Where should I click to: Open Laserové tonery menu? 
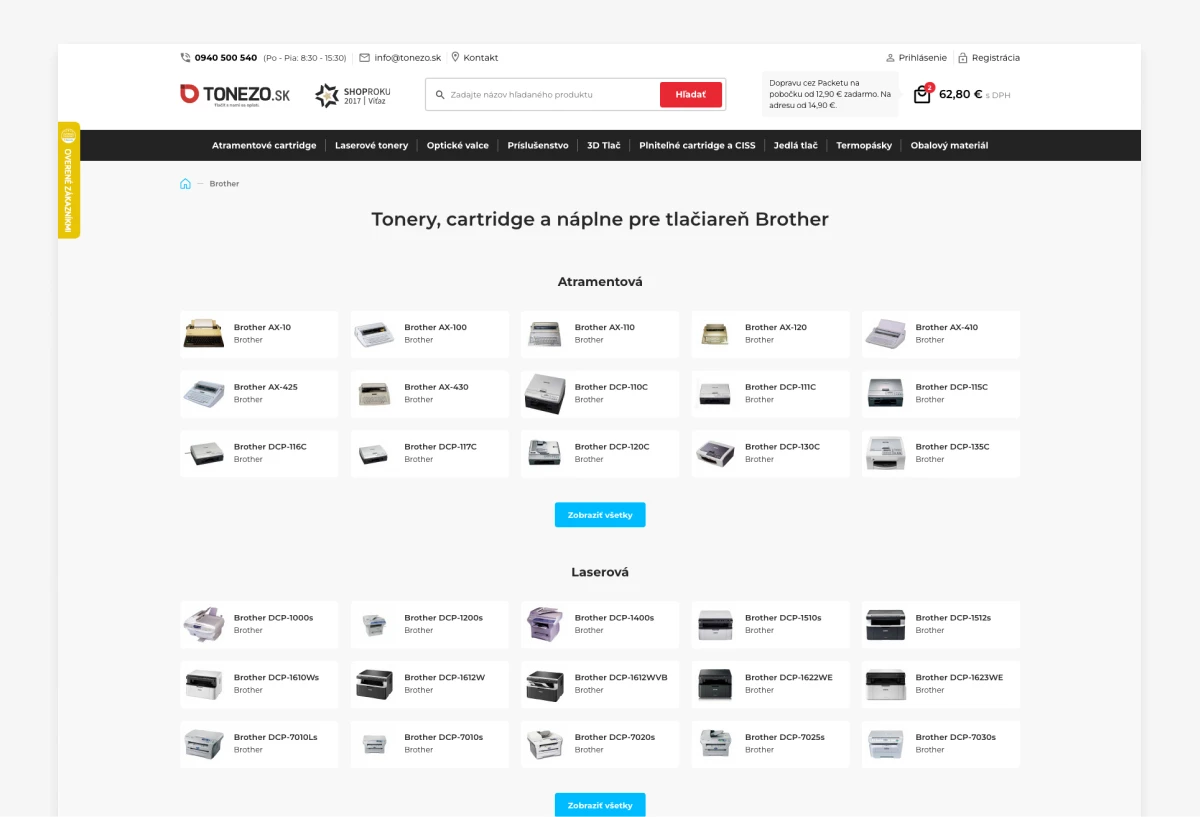coord(372,146)
